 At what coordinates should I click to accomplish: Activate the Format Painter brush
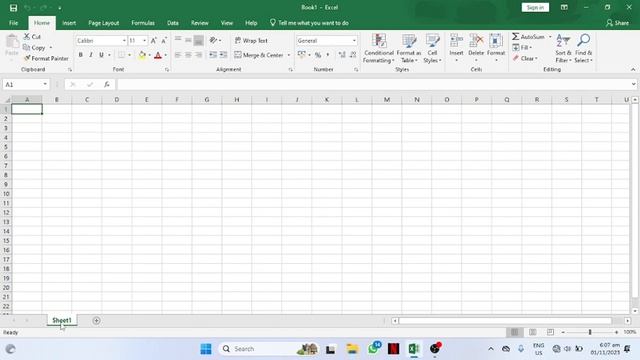[x=46, y=58]
